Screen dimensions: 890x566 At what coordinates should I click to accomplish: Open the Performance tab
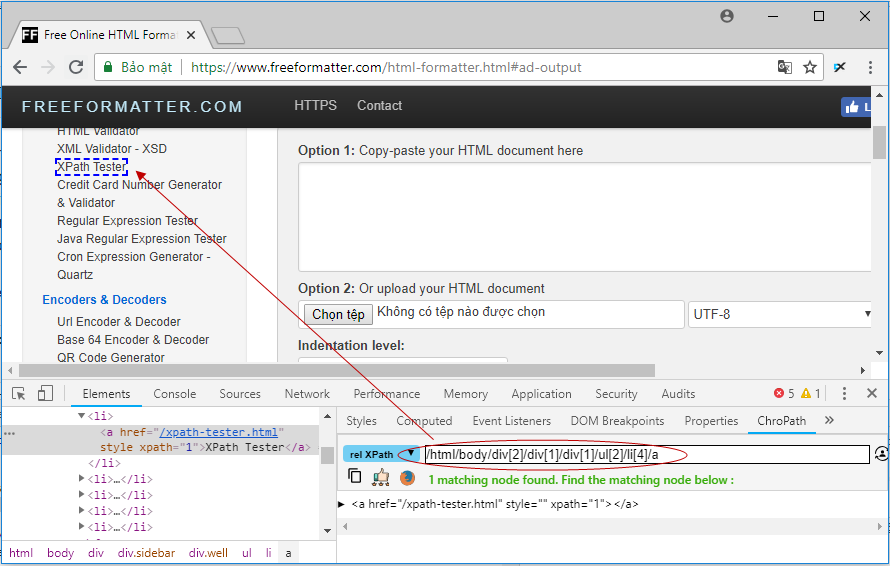tap(387, 393)
